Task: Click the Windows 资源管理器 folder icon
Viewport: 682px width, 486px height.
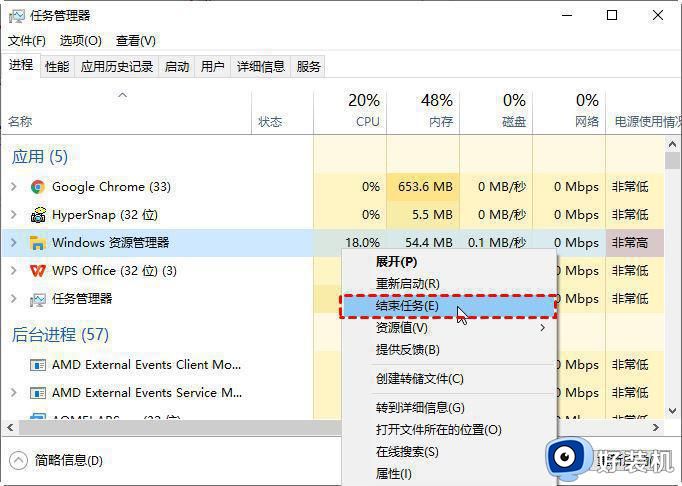Action: 38,243
